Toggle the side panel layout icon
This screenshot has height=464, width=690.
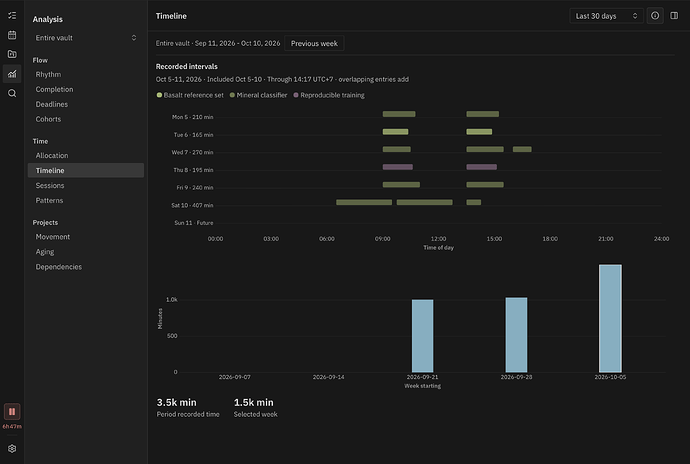(x=674, y=16)
